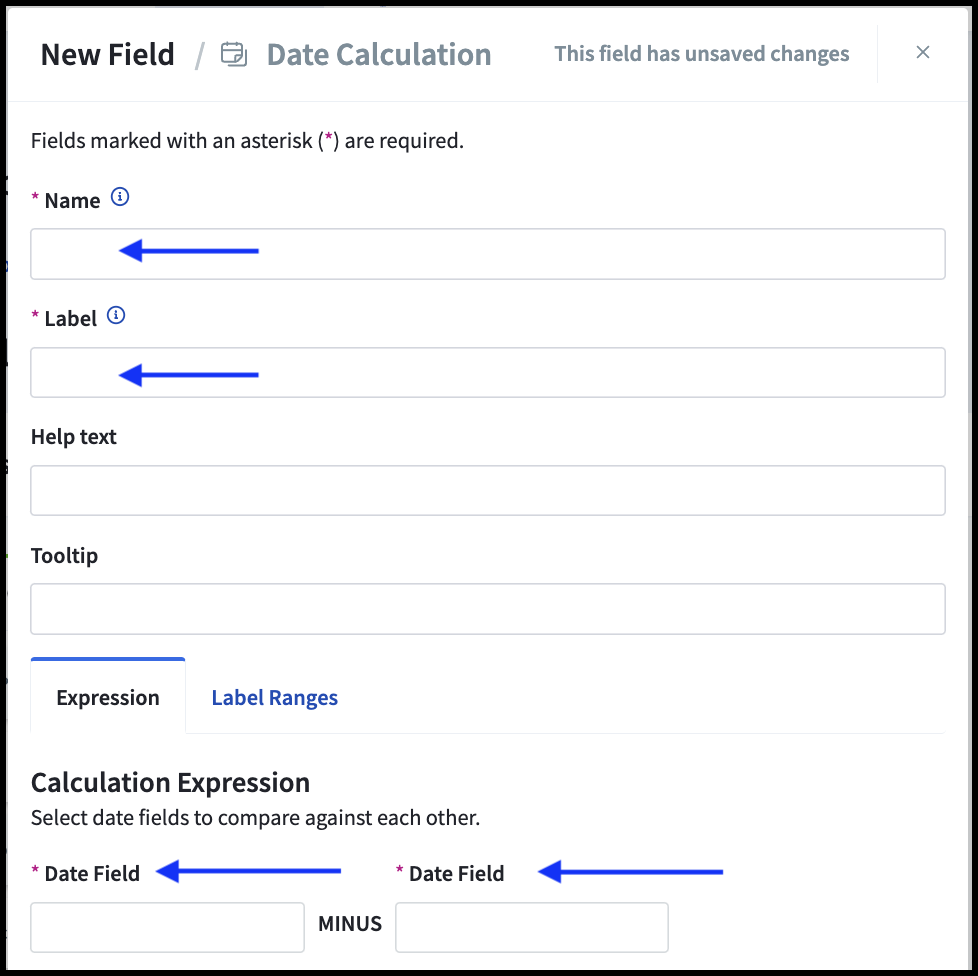Screen dimensions: 978x976
Task: Switch to the Expression tab
Action: point(108,697)
